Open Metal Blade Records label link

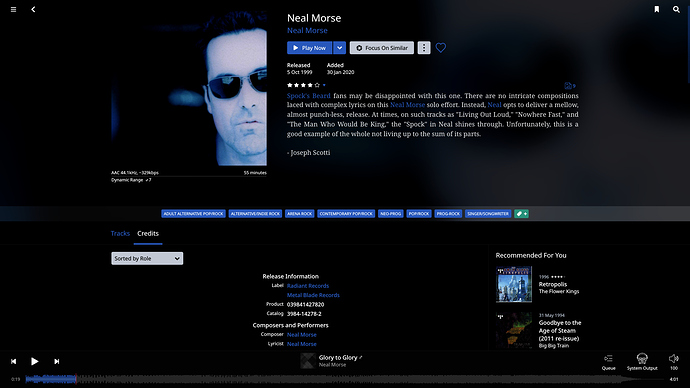[x=313, y=295]
